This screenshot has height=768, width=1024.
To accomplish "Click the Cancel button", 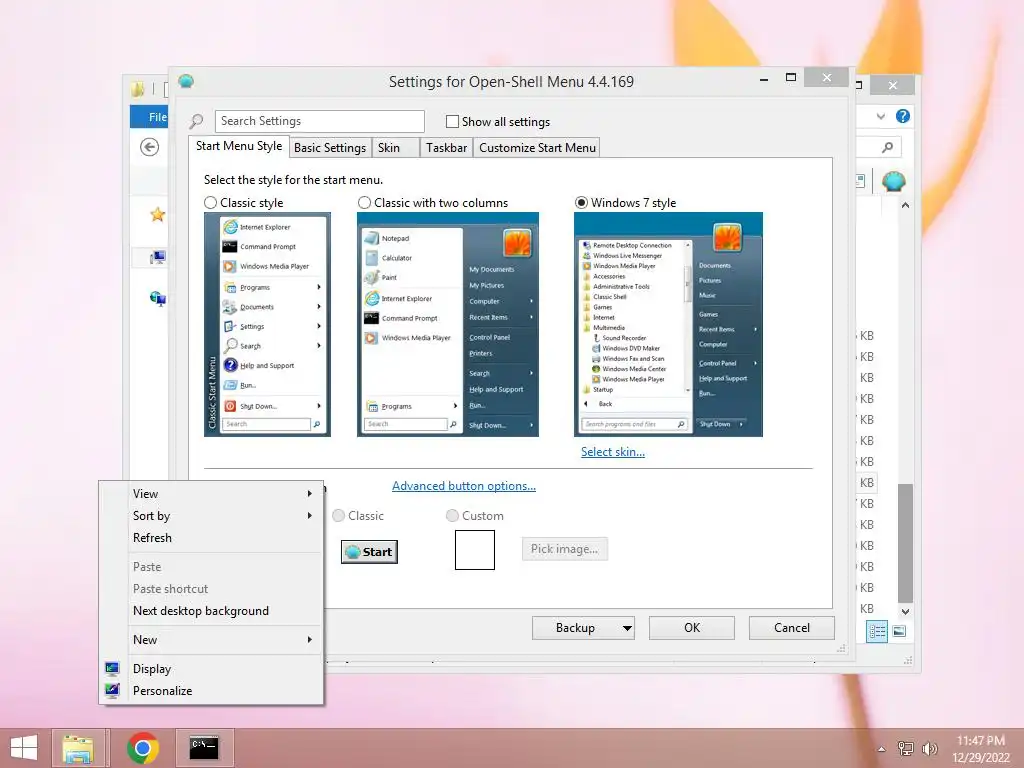I will 792,628.
